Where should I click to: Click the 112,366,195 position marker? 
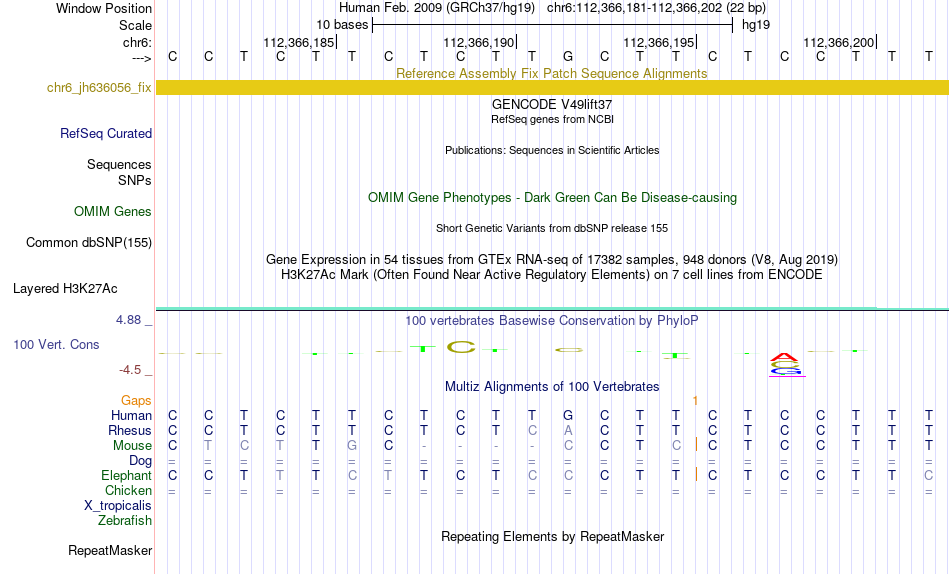tap(659, 42)
